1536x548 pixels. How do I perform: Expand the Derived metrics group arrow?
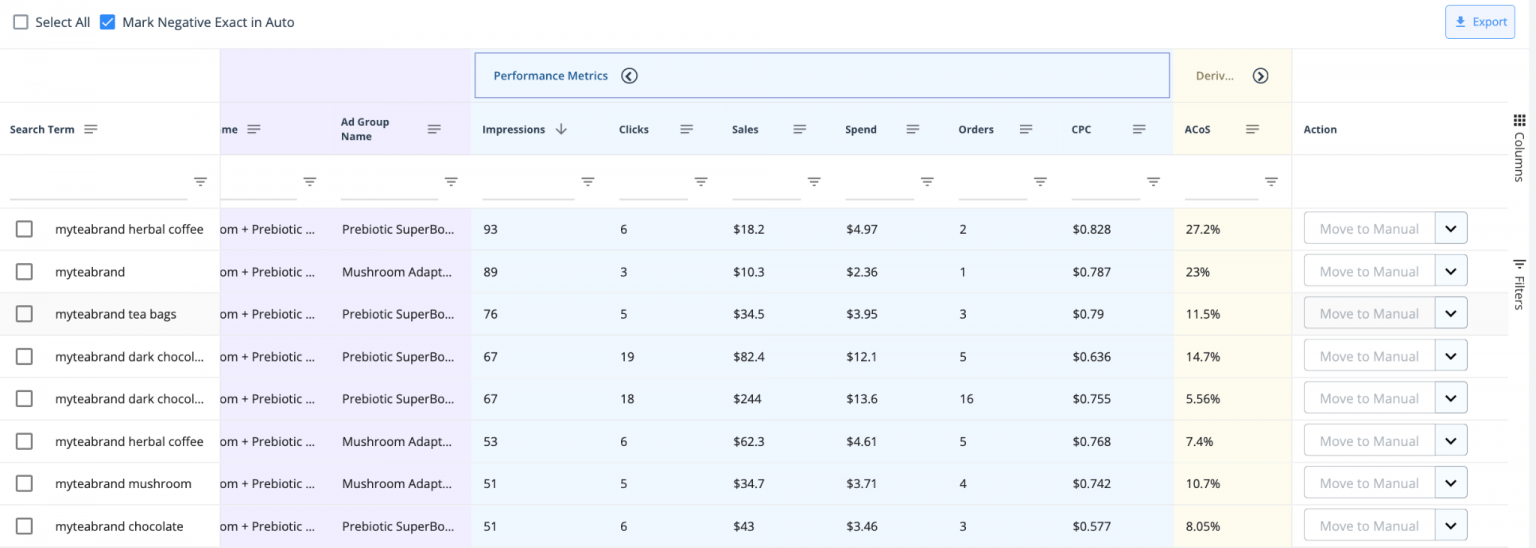point(1260,76)
